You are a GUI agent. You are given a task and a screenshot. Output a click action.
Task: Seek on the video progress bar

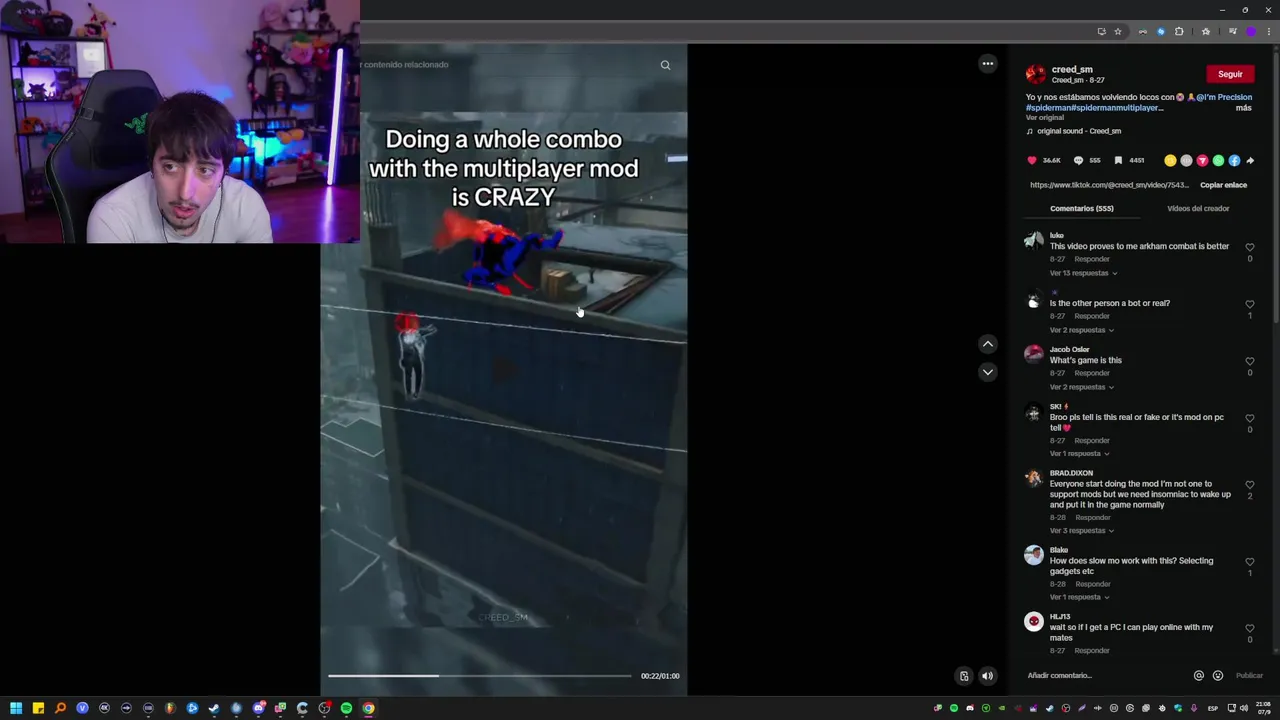pos(480,676)
